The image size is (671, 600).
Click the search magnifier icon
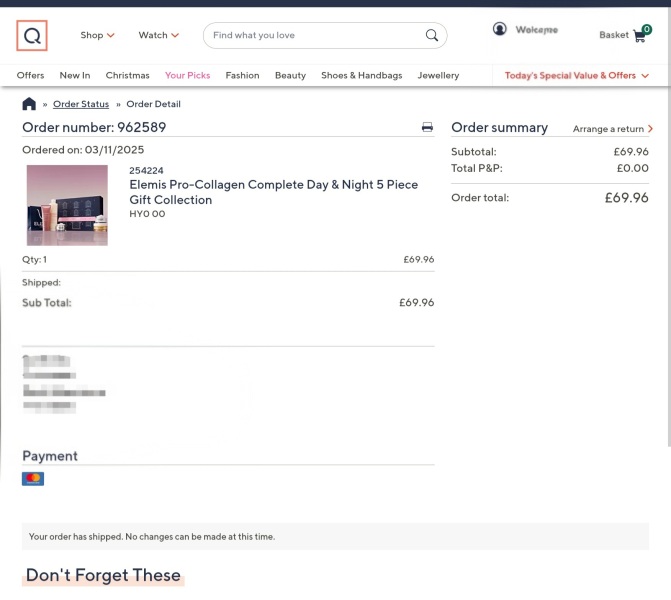pos(432,35)
